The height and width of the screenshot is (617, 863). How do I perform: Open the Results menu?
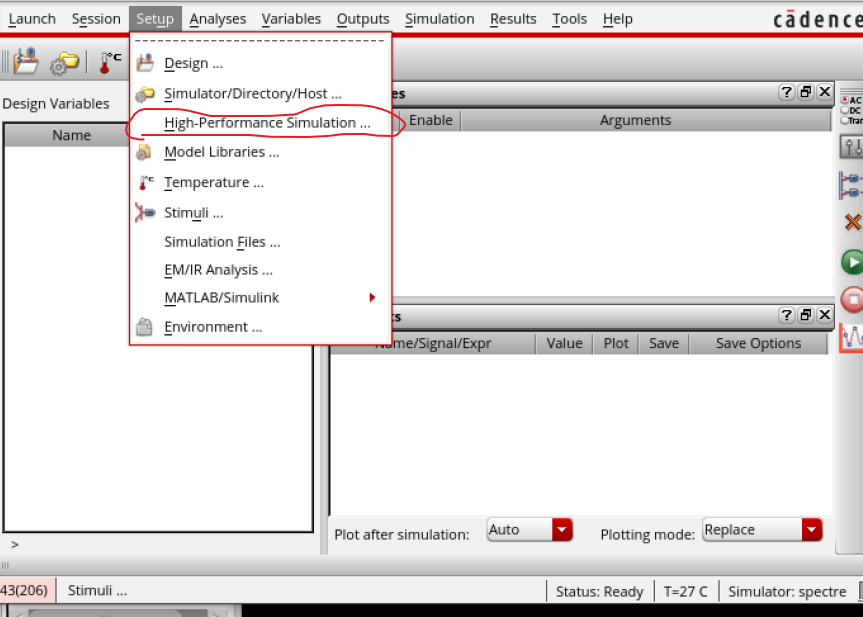[x=513, y=19]
